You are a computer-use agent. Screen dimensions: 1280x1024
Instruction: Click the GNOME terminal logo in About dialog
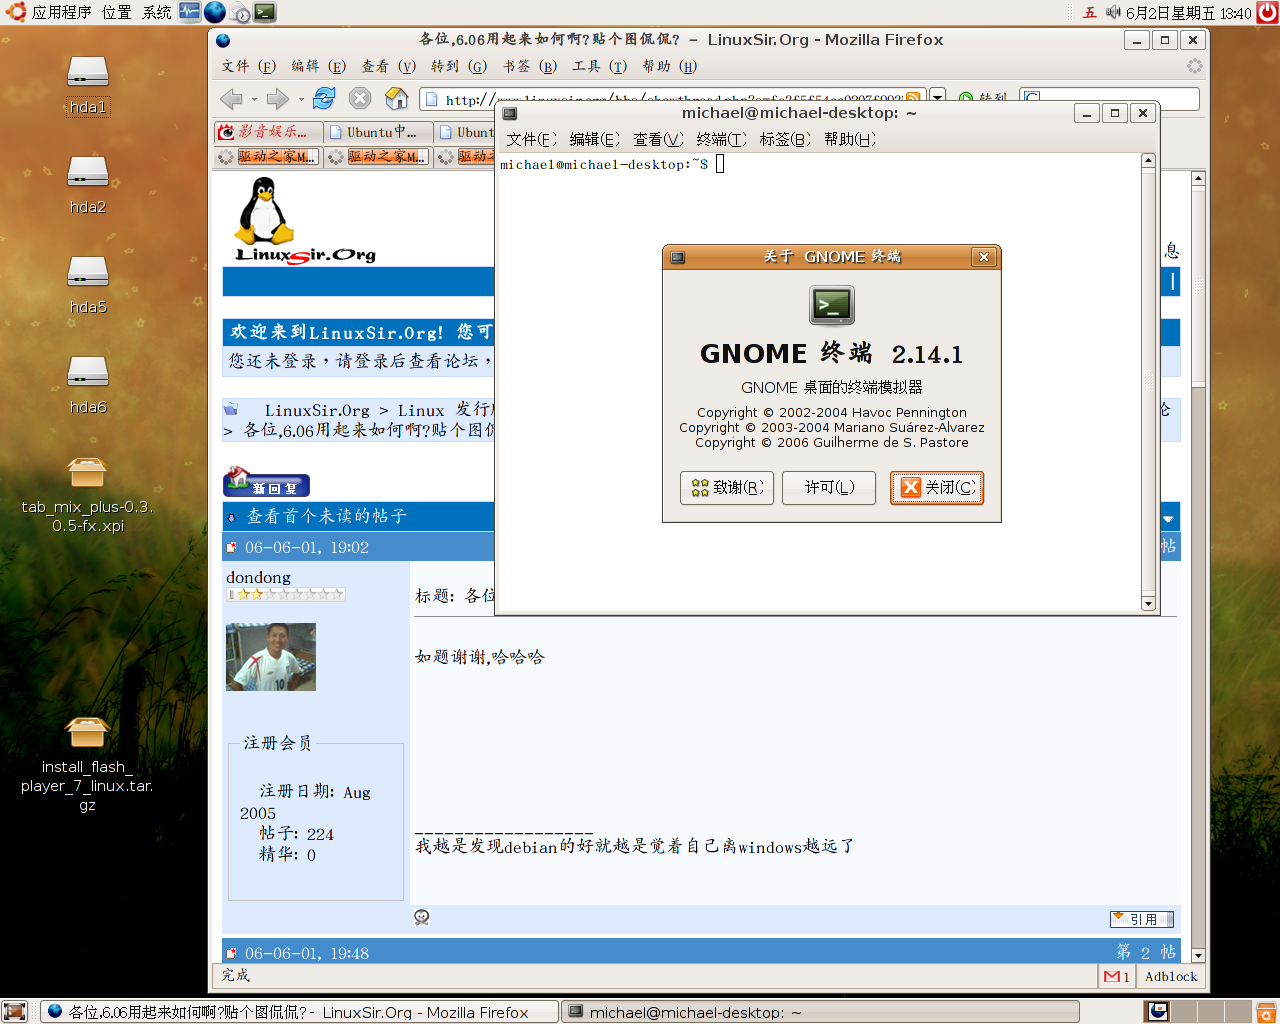pos(832,305)
